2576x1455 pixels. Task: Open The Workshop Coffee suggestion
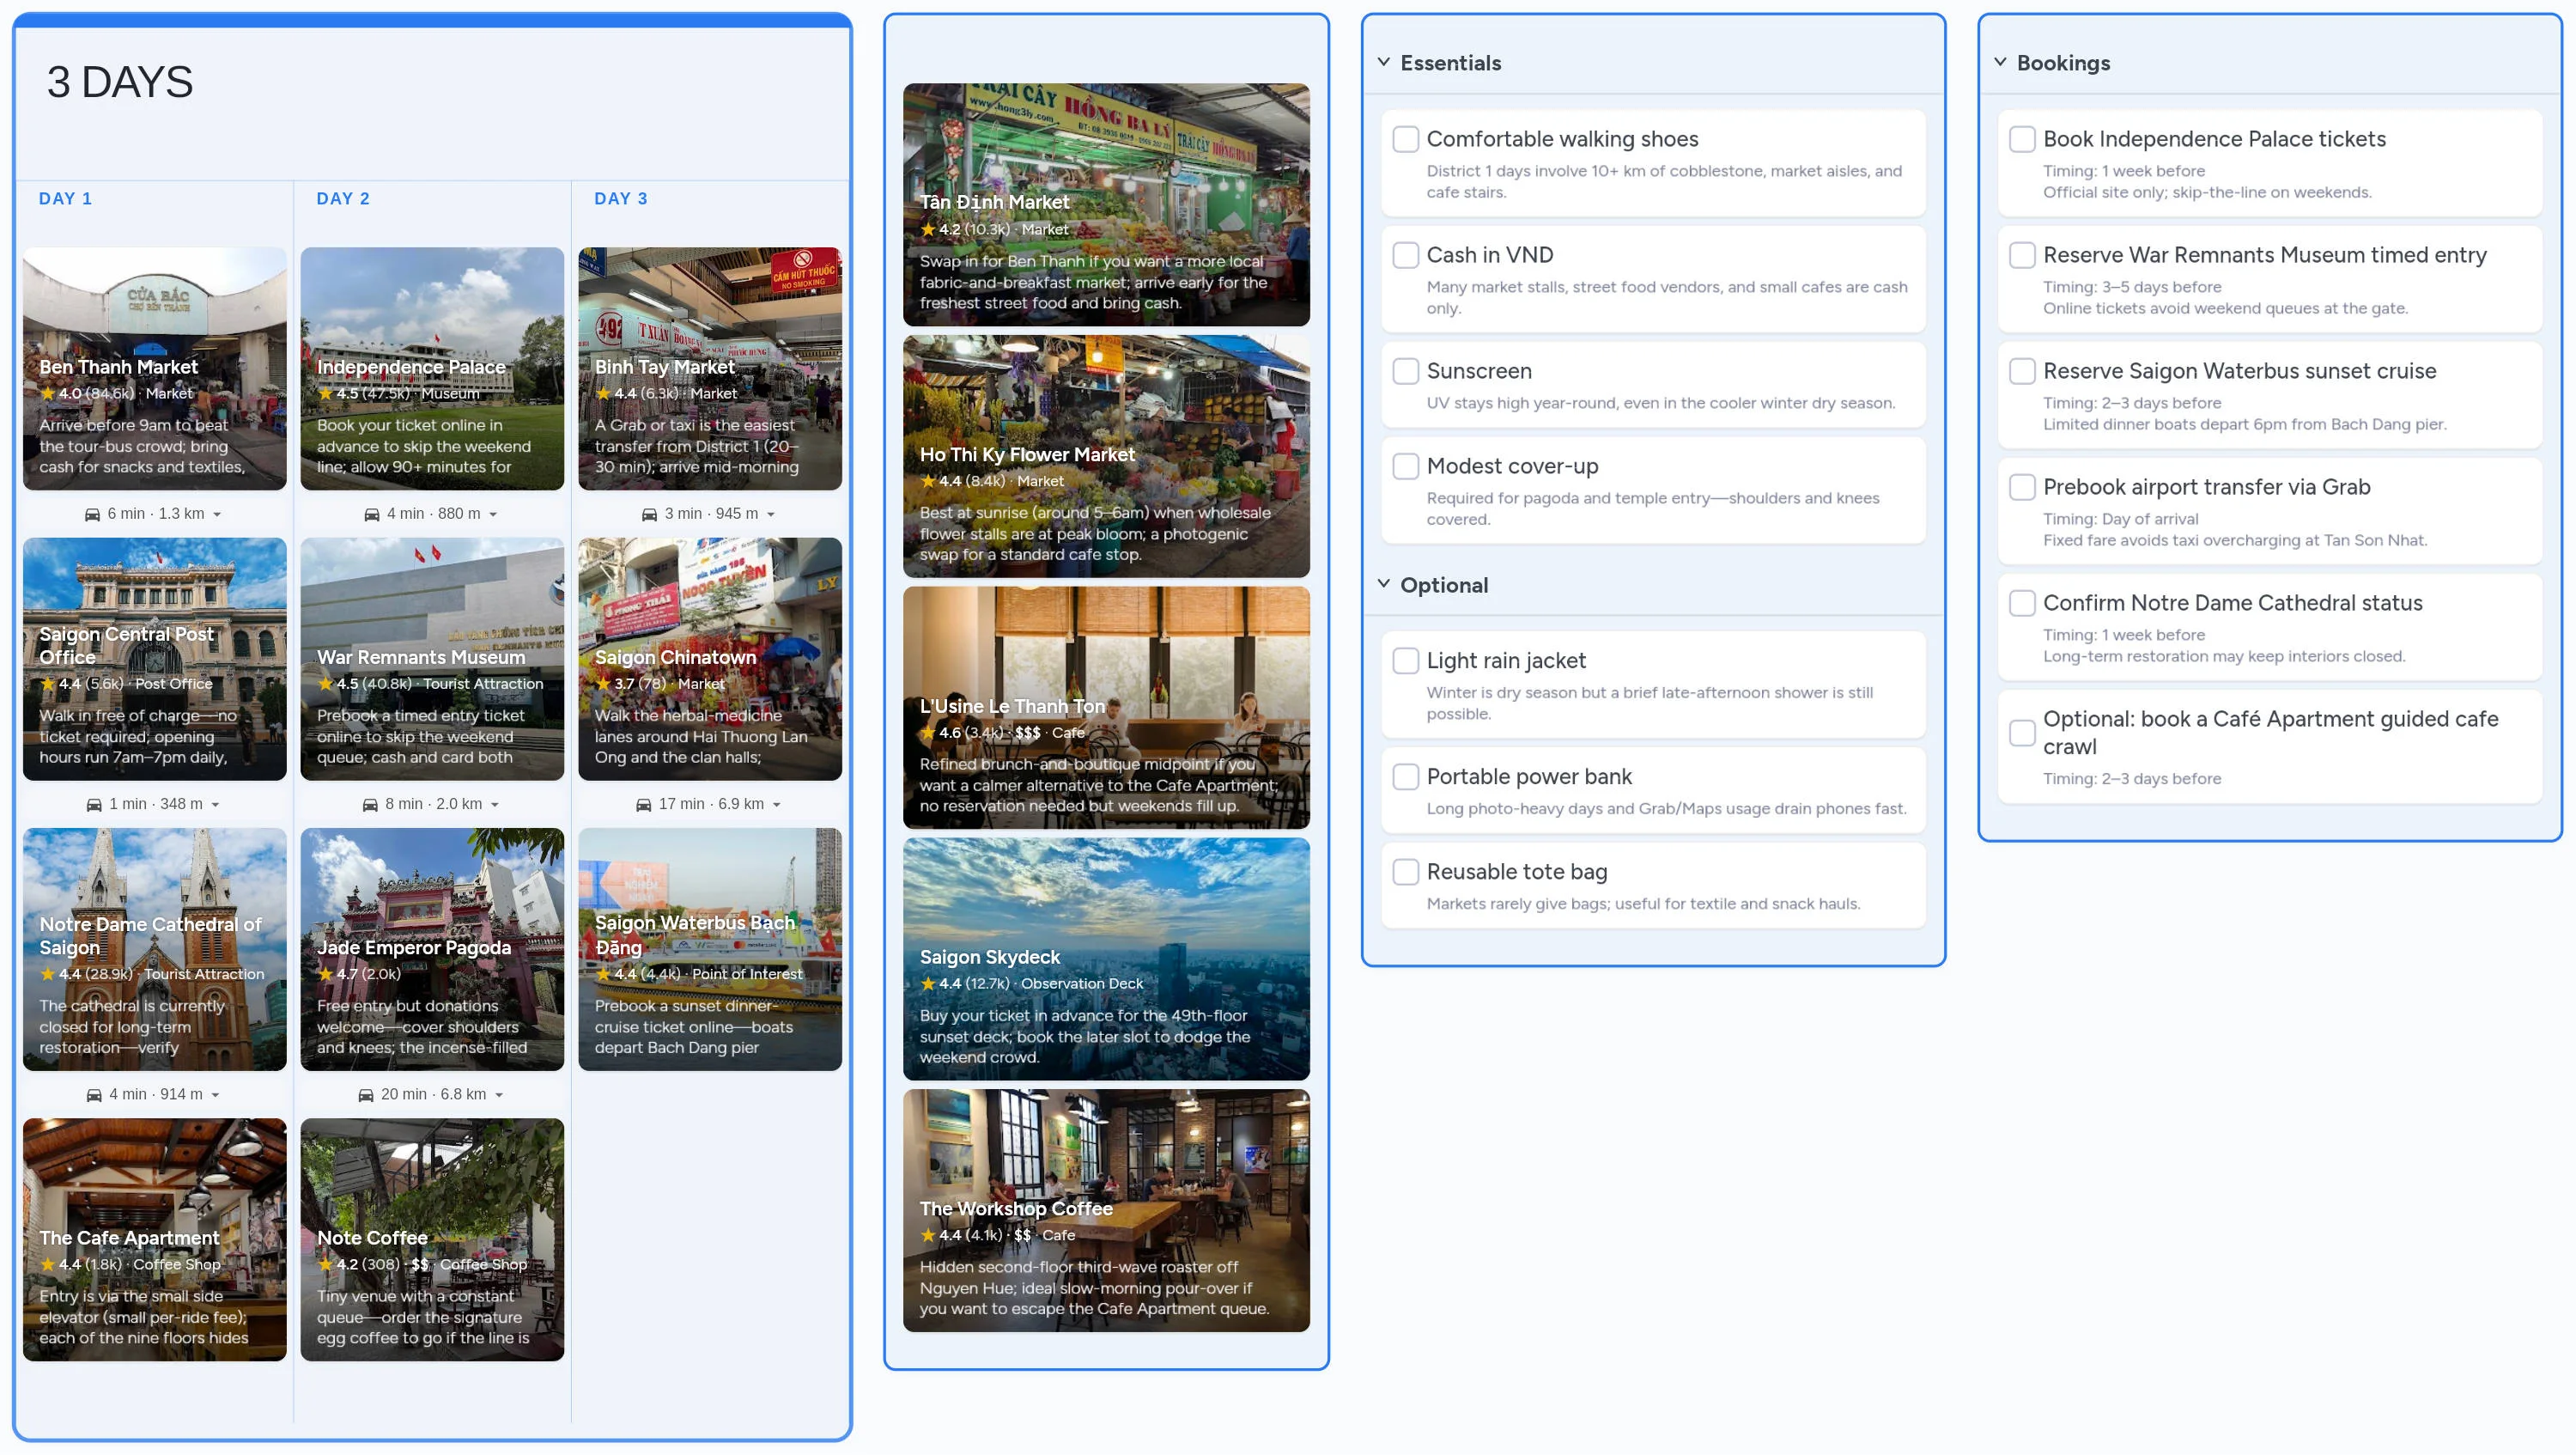[1106, 1211]
